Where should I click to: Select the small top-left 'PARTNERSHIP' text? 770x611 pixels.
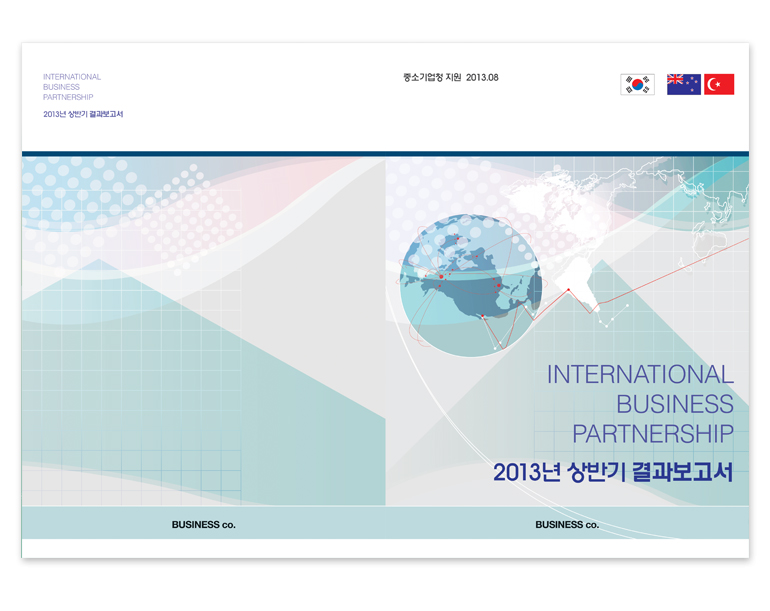[x=68, y=97]
